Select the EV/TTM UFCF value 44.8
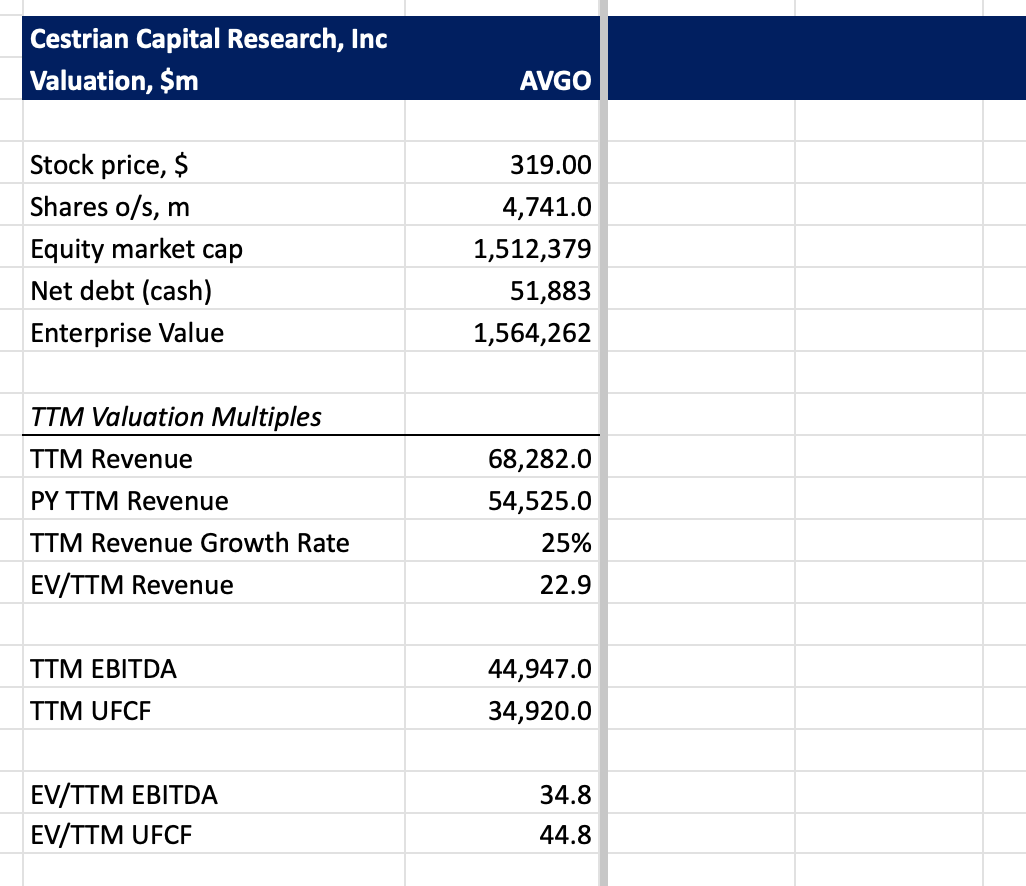Viewport: 1026px width, 886px height. coord(502,833)
